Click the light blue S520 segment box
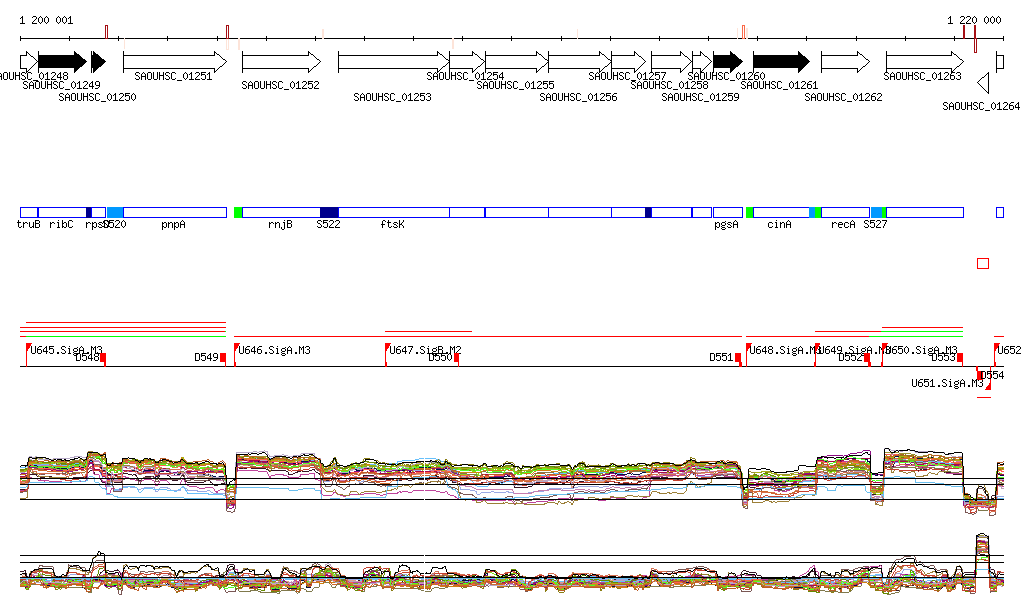 [x=115, y=213]
